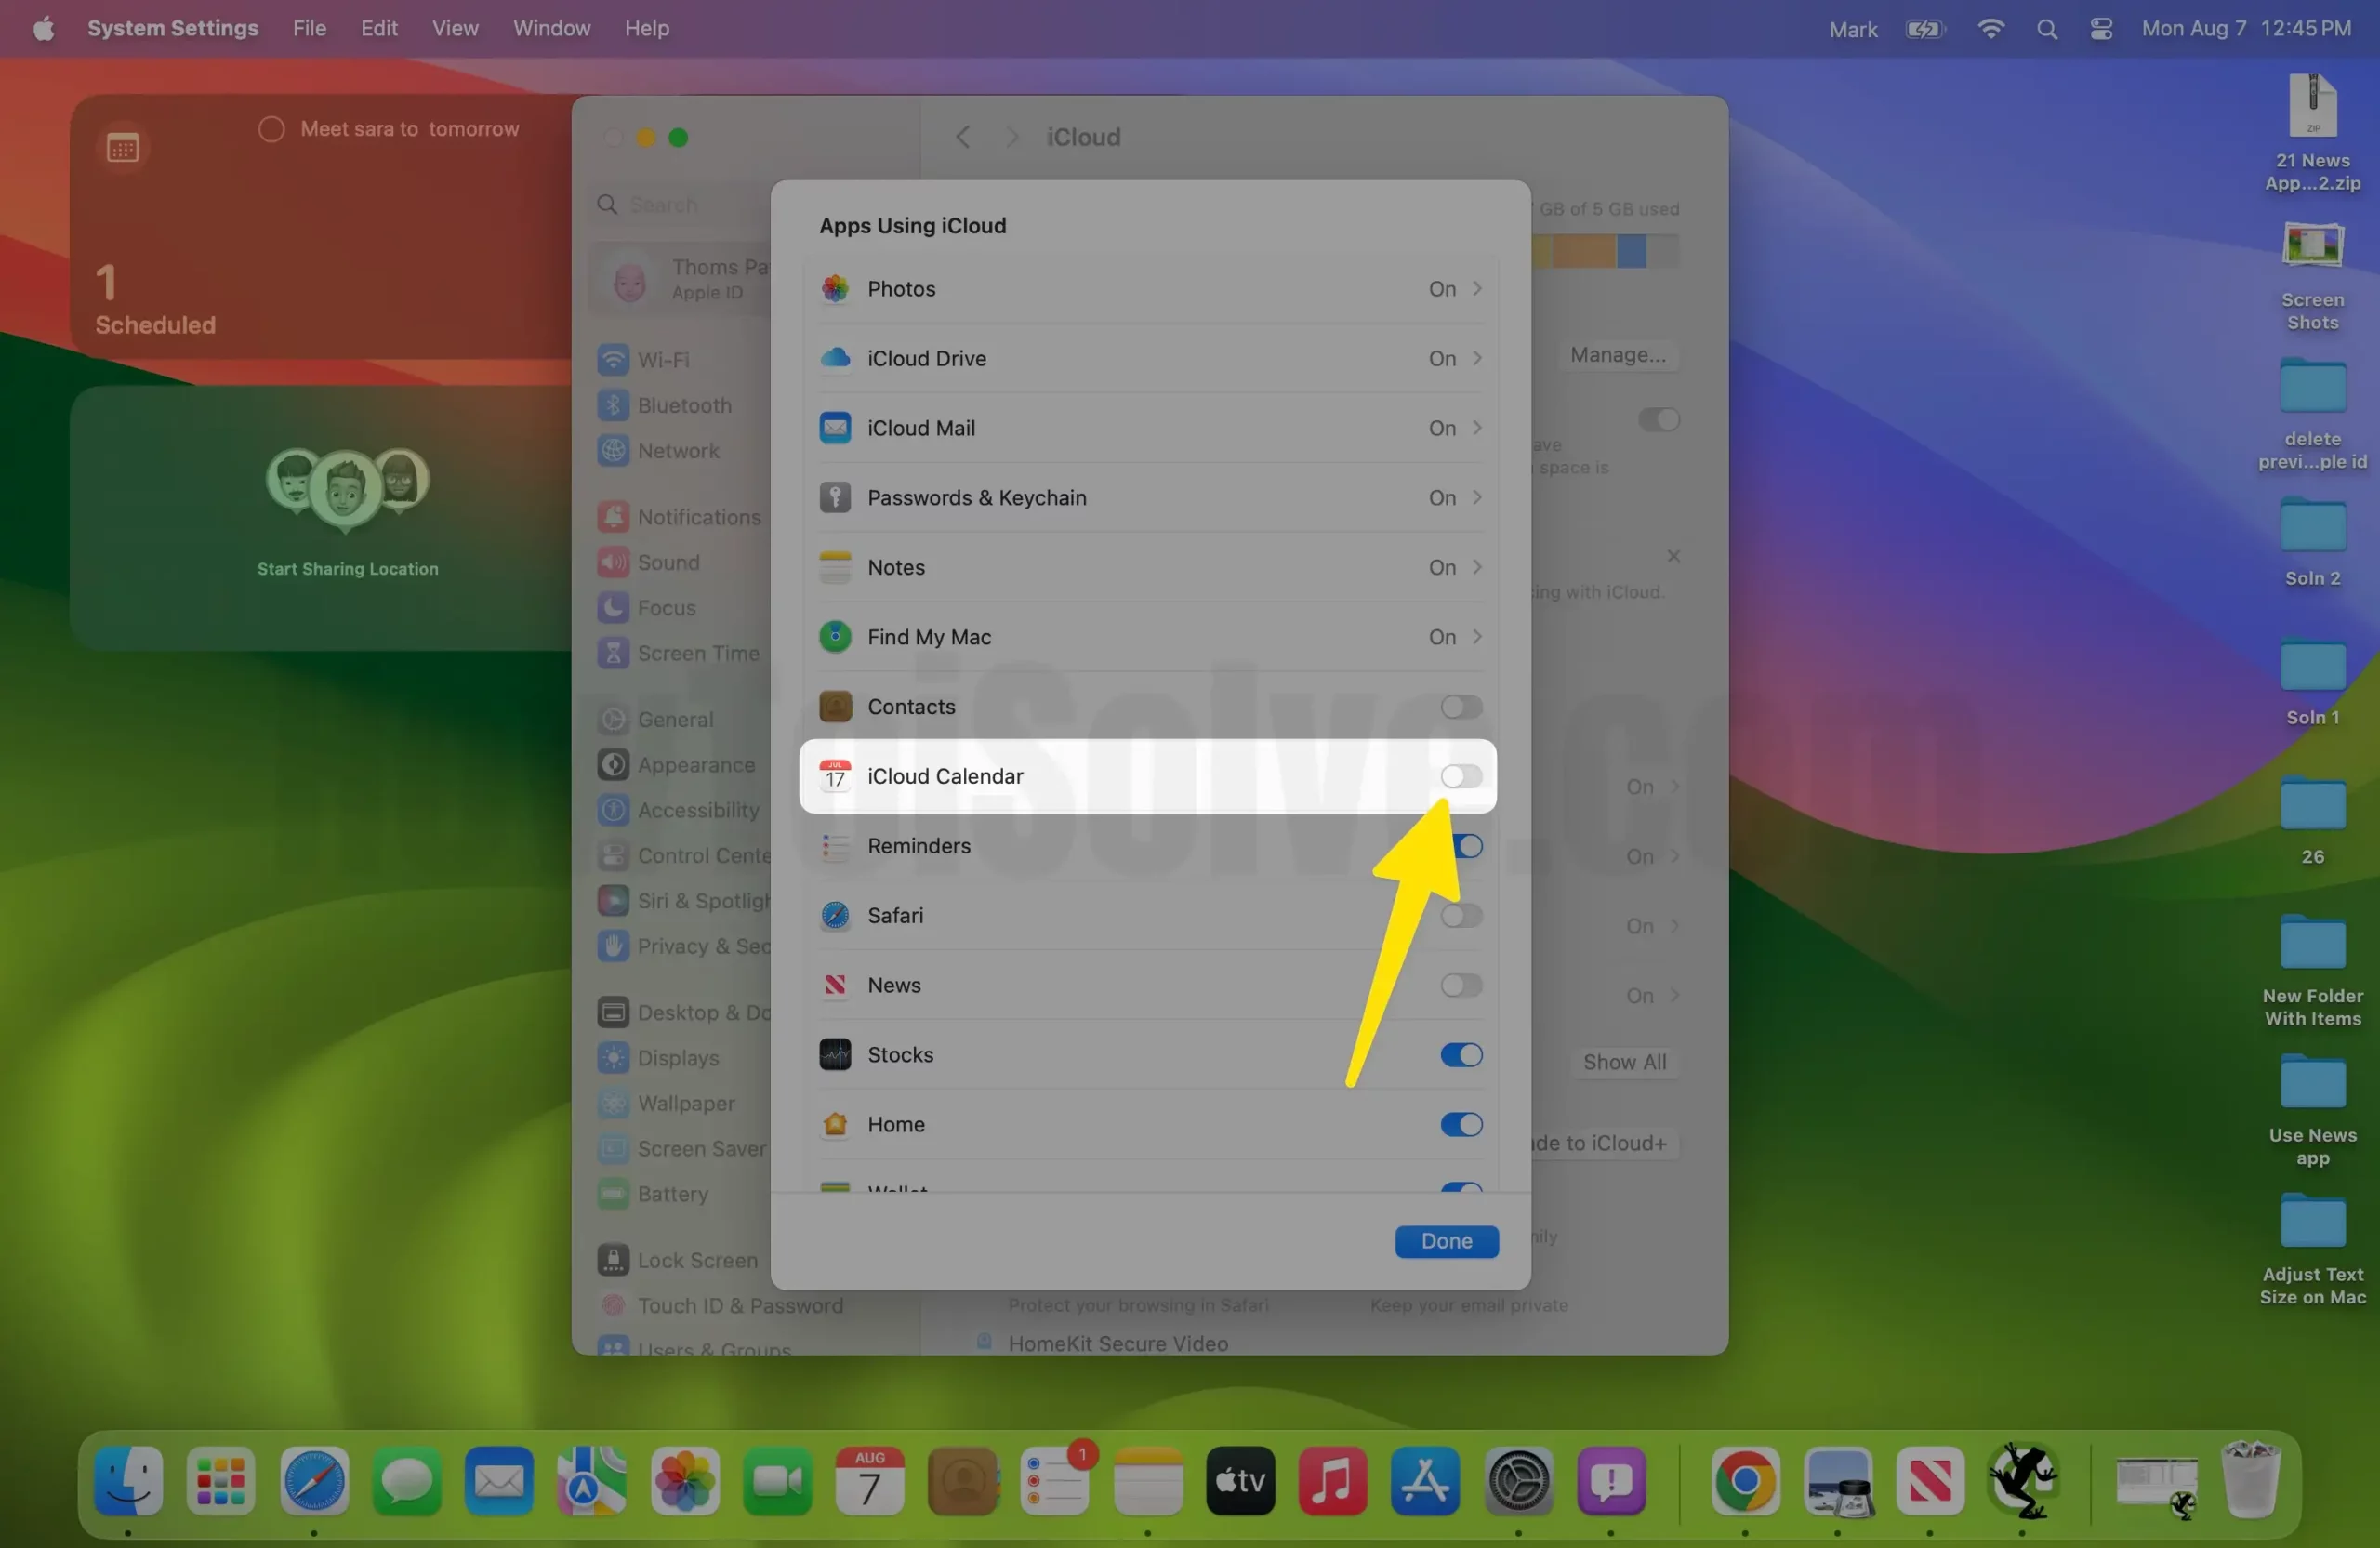Click the Manage... storage button

pyautogui.click(x=1617, y=355)
